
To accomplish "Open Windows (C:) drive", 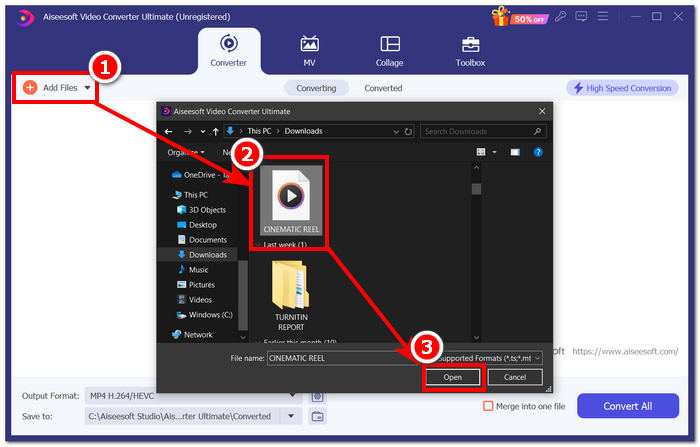I will [x=204, y=315].
